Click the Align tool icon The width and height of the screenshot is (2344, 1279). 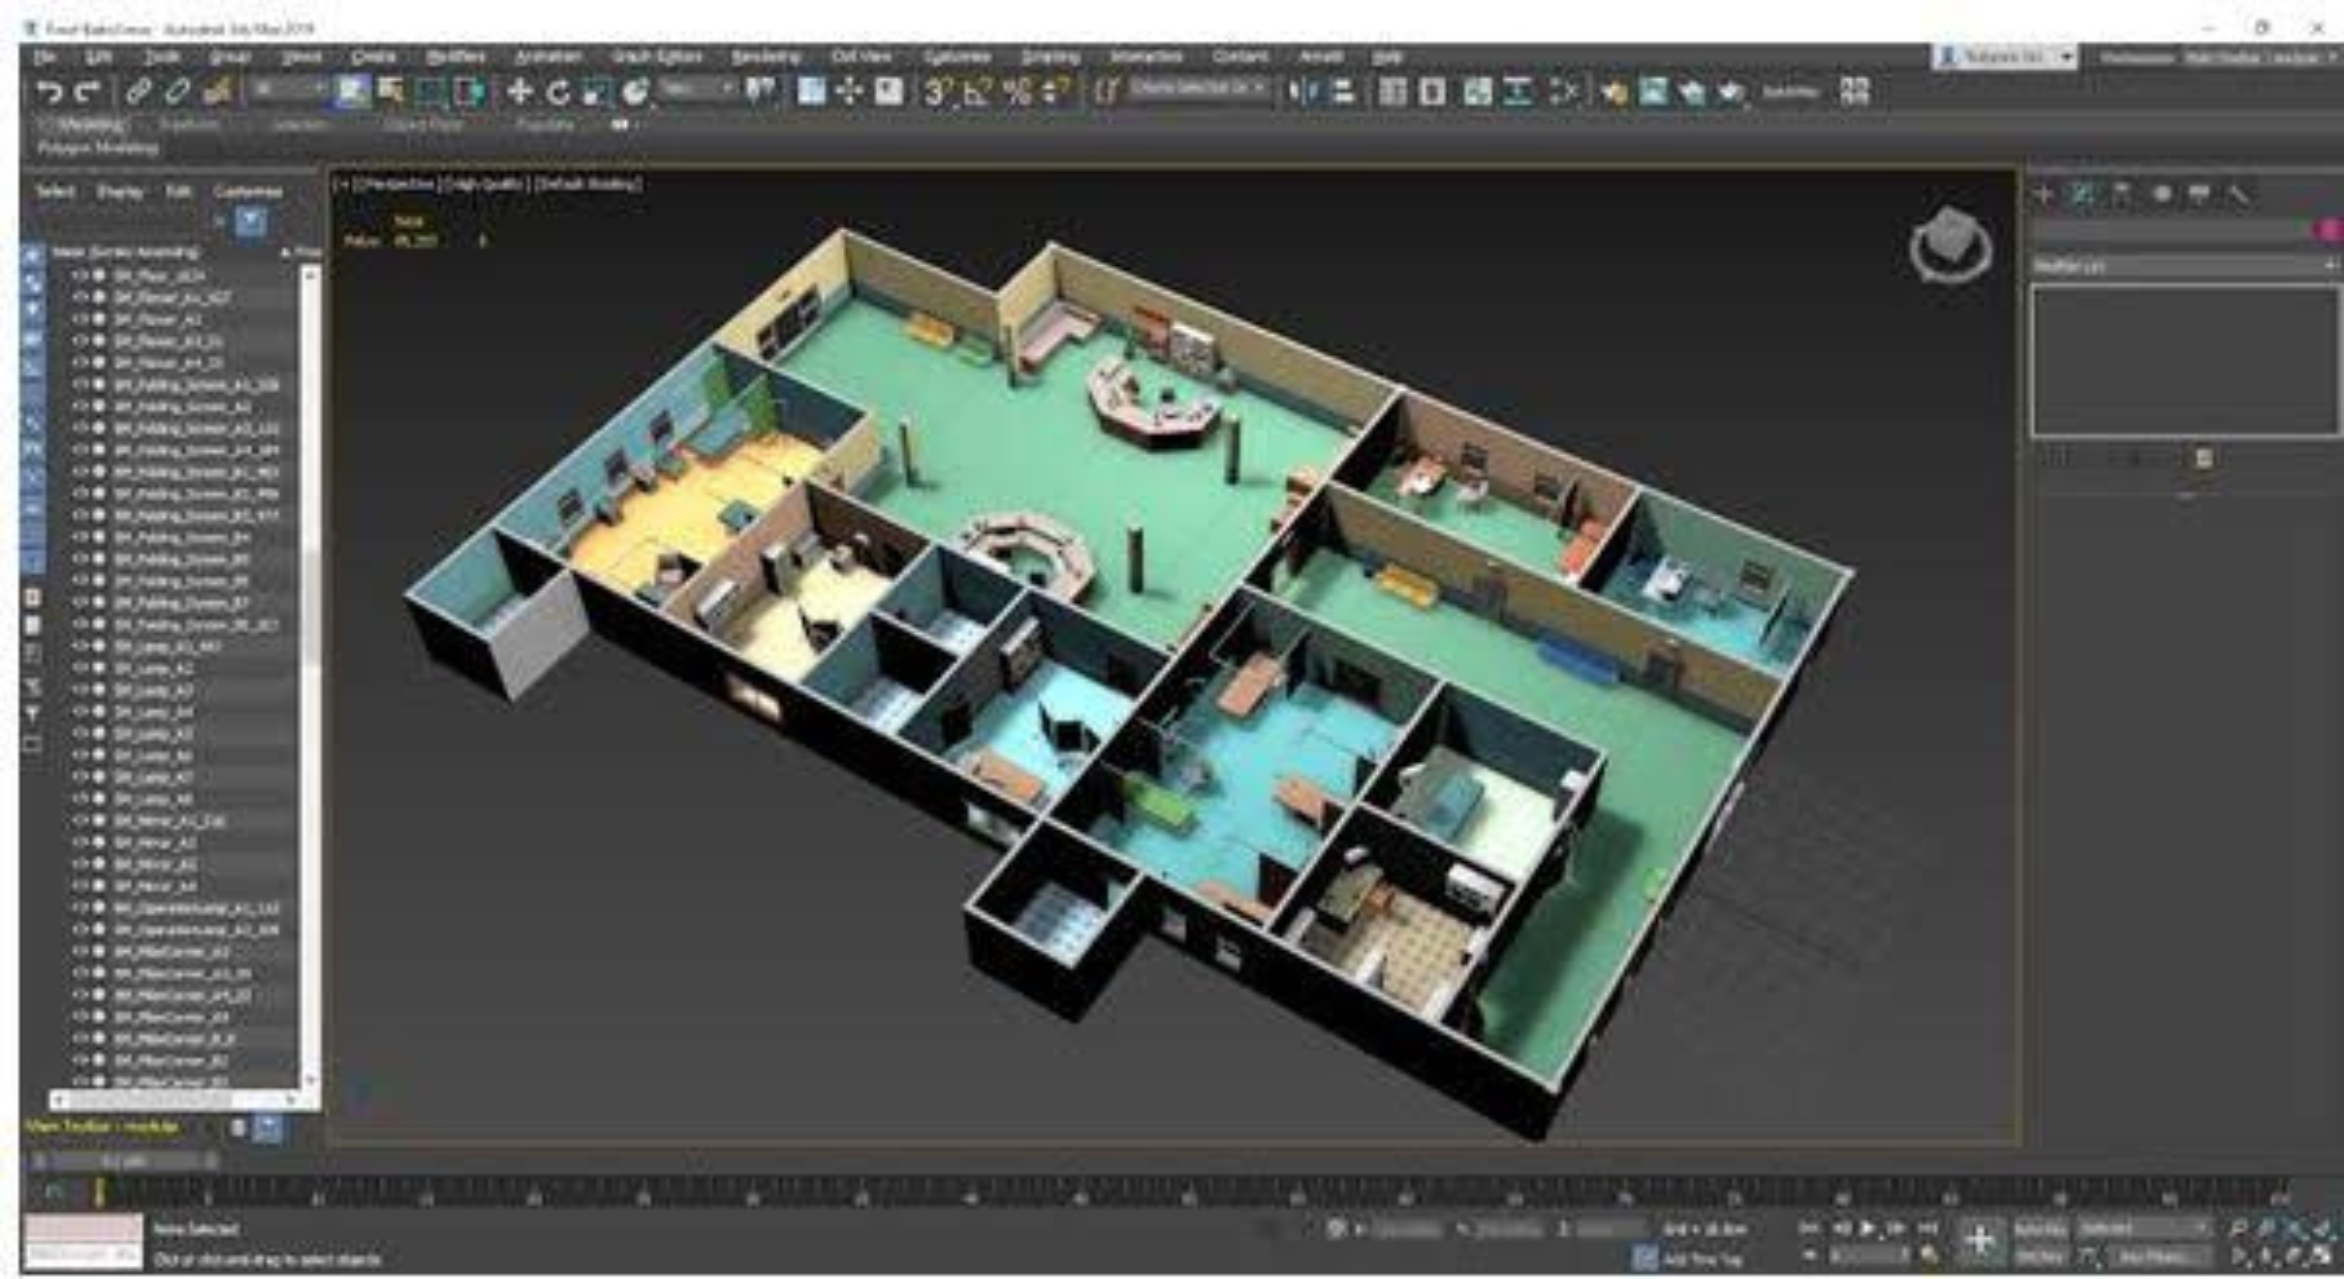[1343, 92]
